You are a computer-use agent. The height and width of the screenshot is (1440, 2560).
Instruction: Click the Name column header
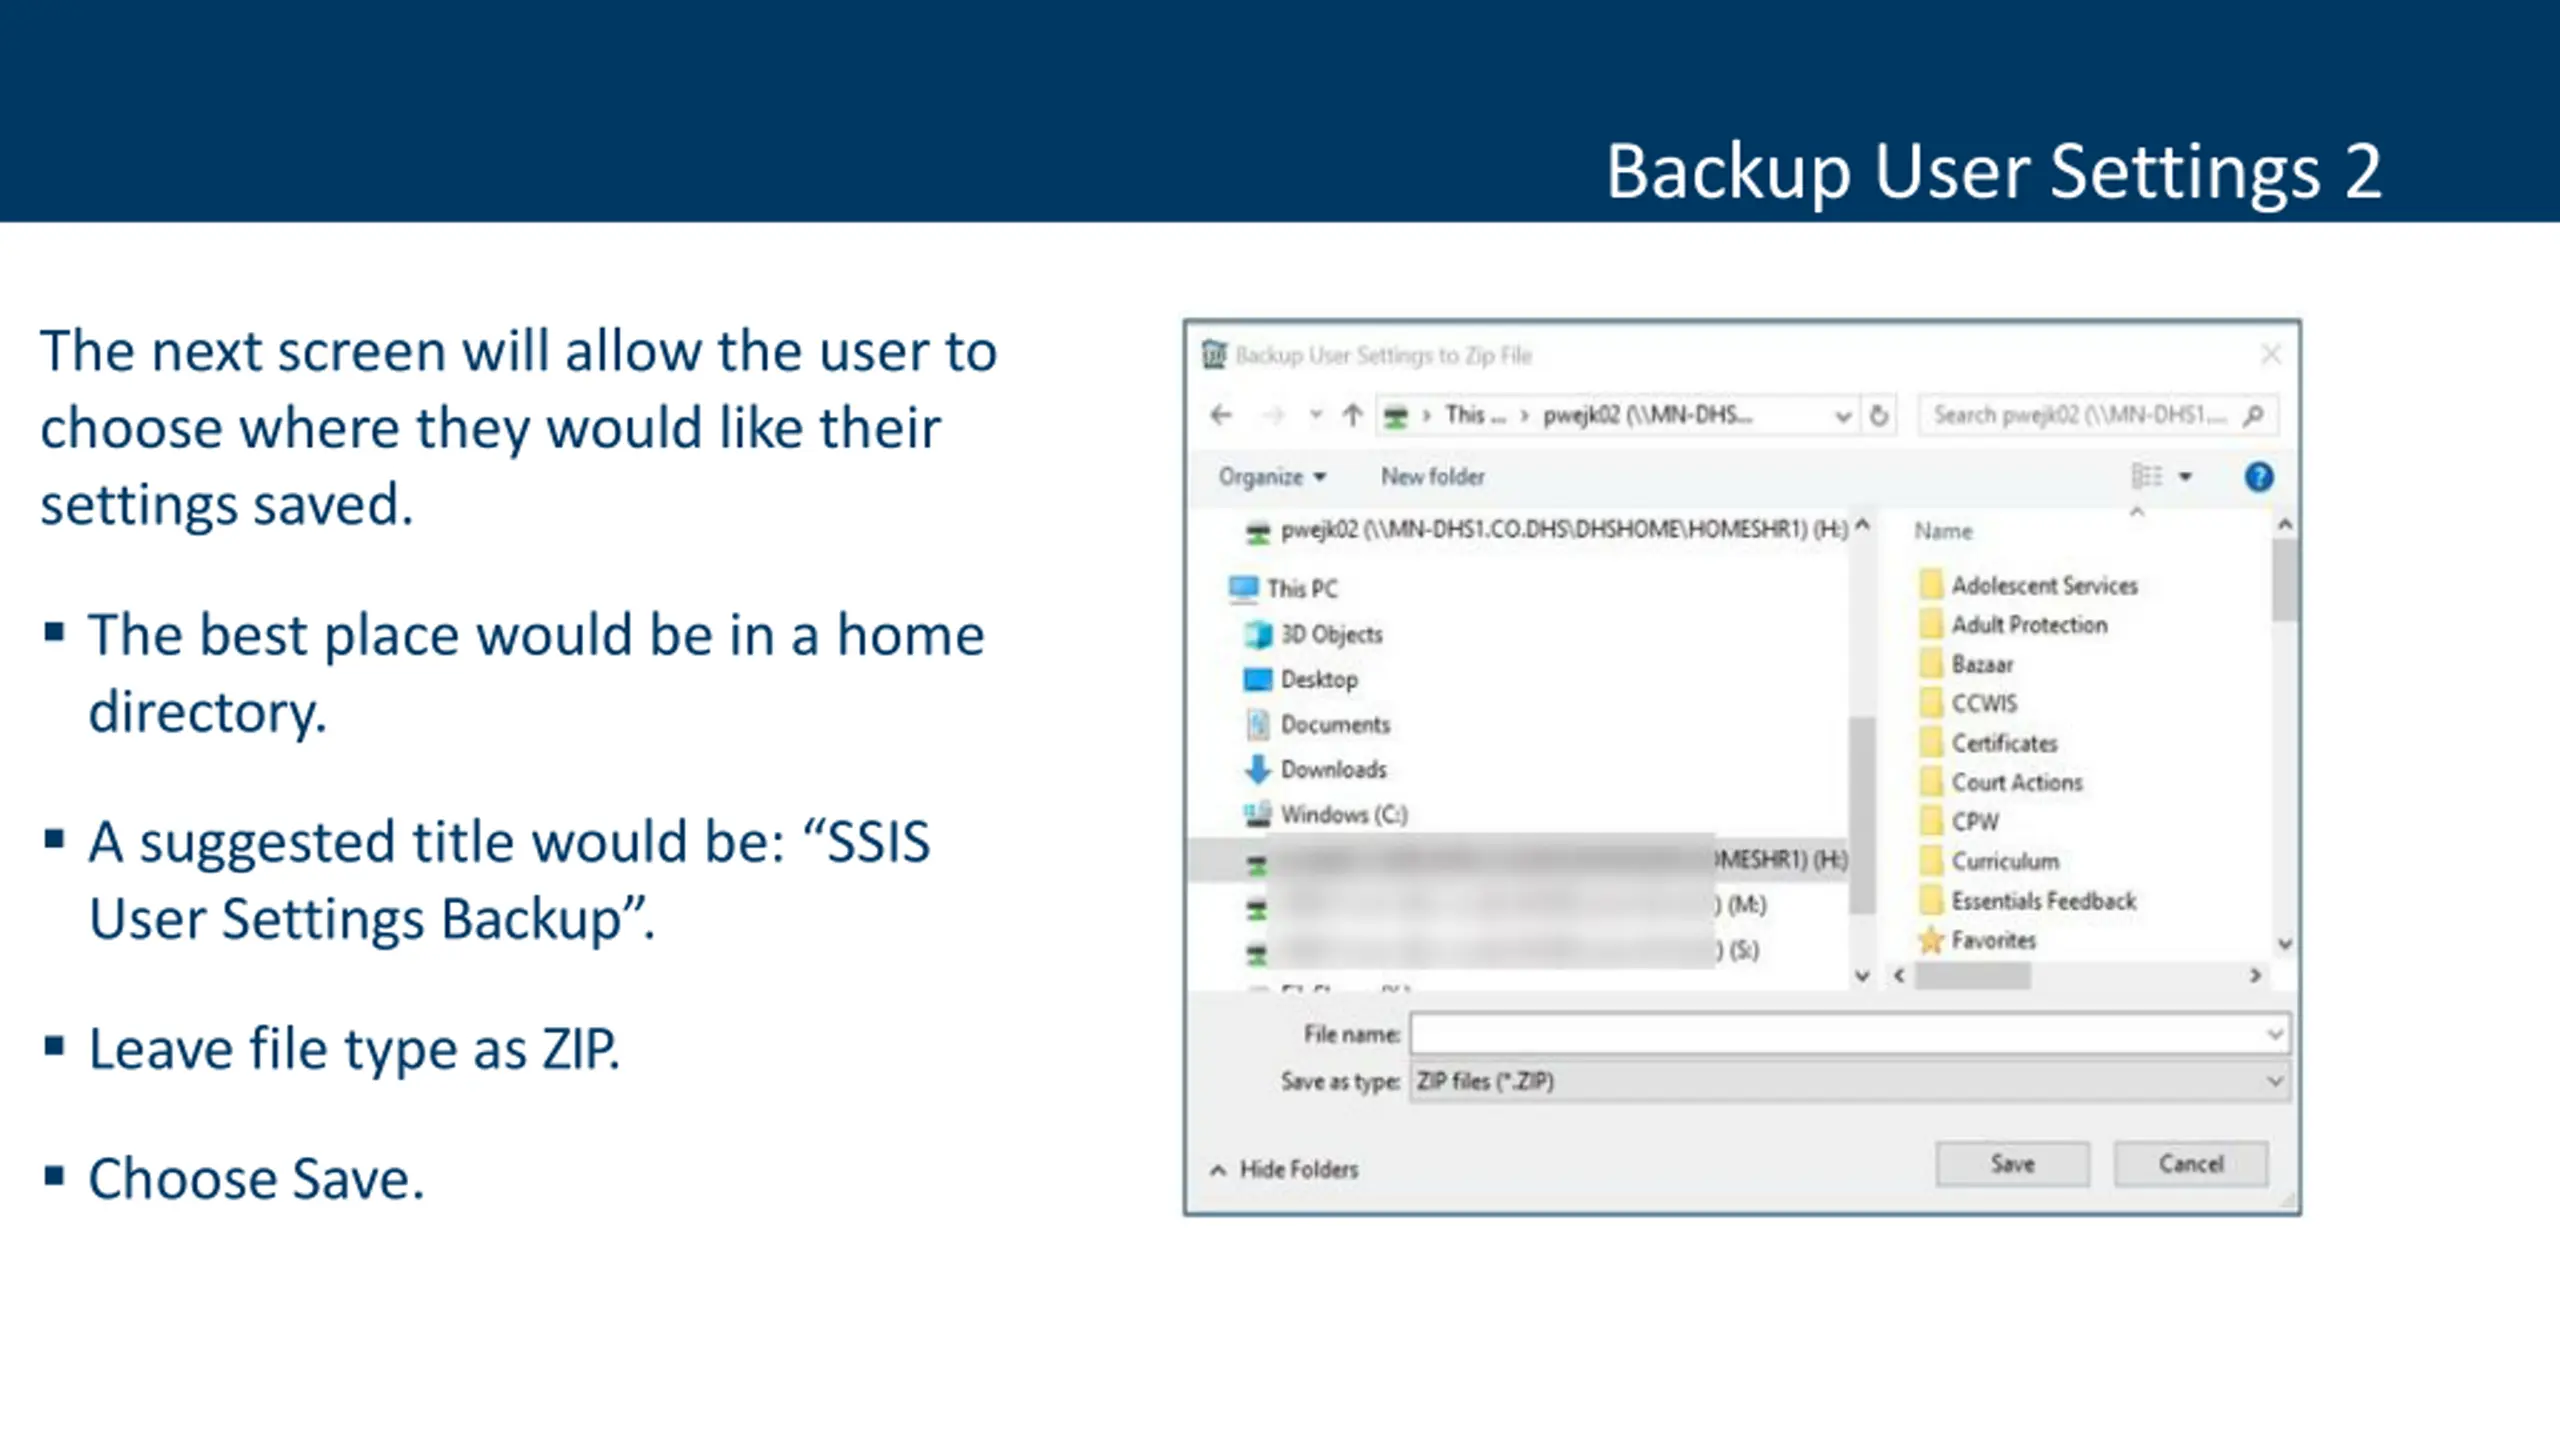1944,531
